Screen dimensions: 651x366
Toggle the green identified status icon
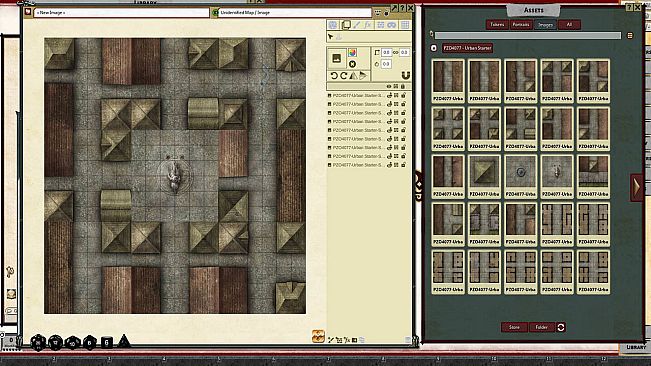tap(215, 13)
